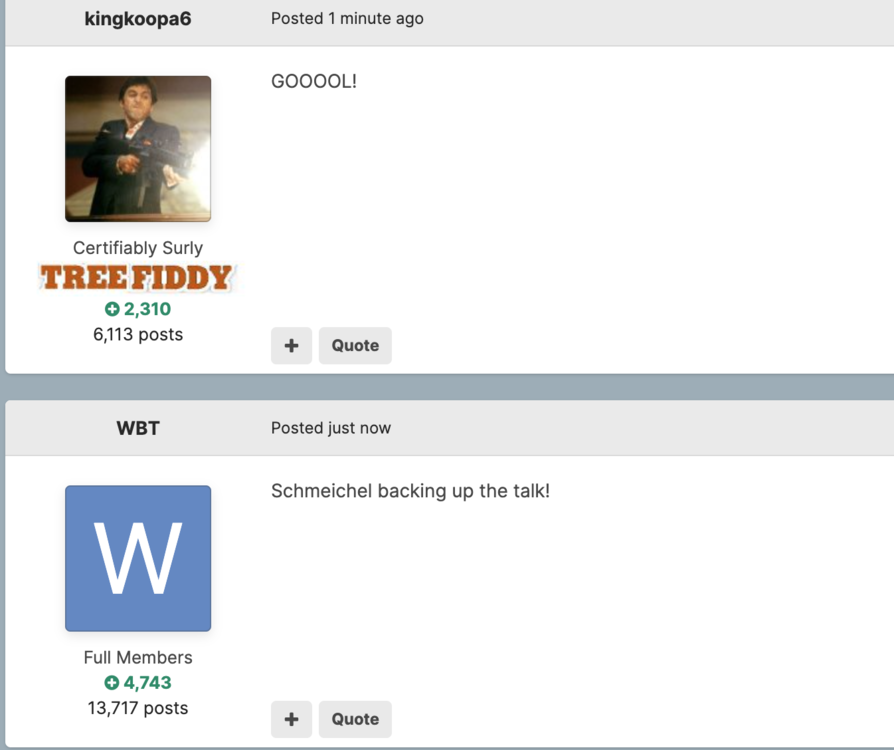Click WBT's 13,717 posts count

pos(138,708)
